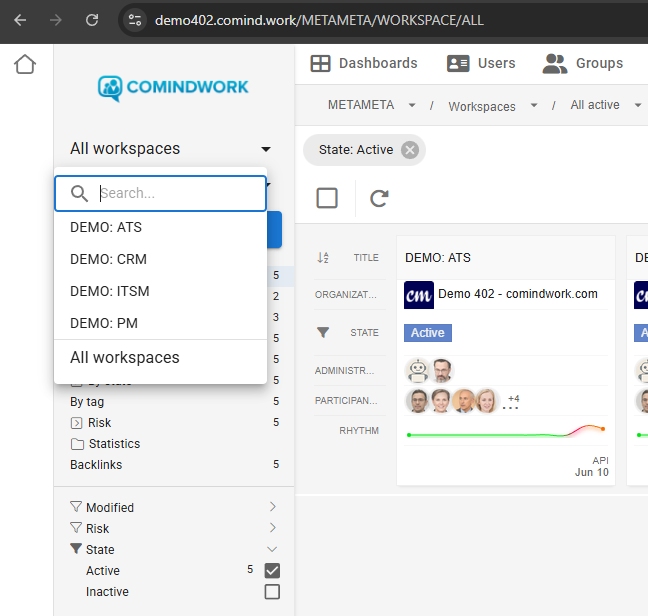This screenshot has width=648, height=616.
Task: Sort by title A-Z icon
Action: point(323,258)
